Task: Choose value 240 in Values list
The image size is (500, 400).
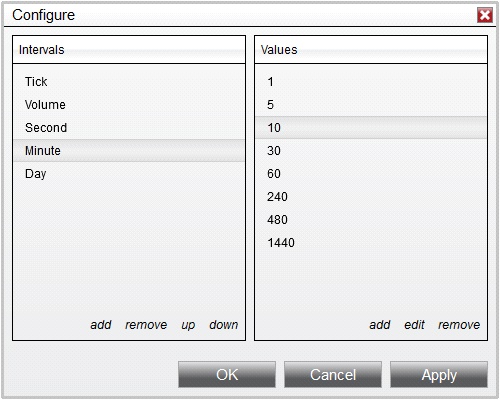Action: 371,197
